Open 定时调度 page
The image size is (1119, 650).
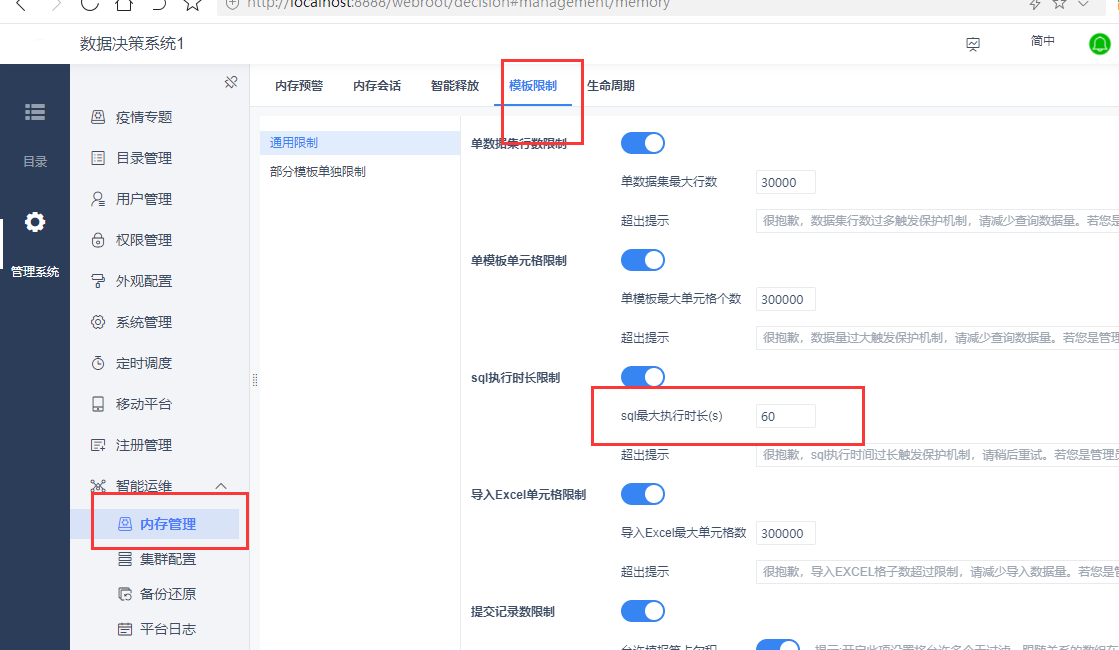point(144,363)
